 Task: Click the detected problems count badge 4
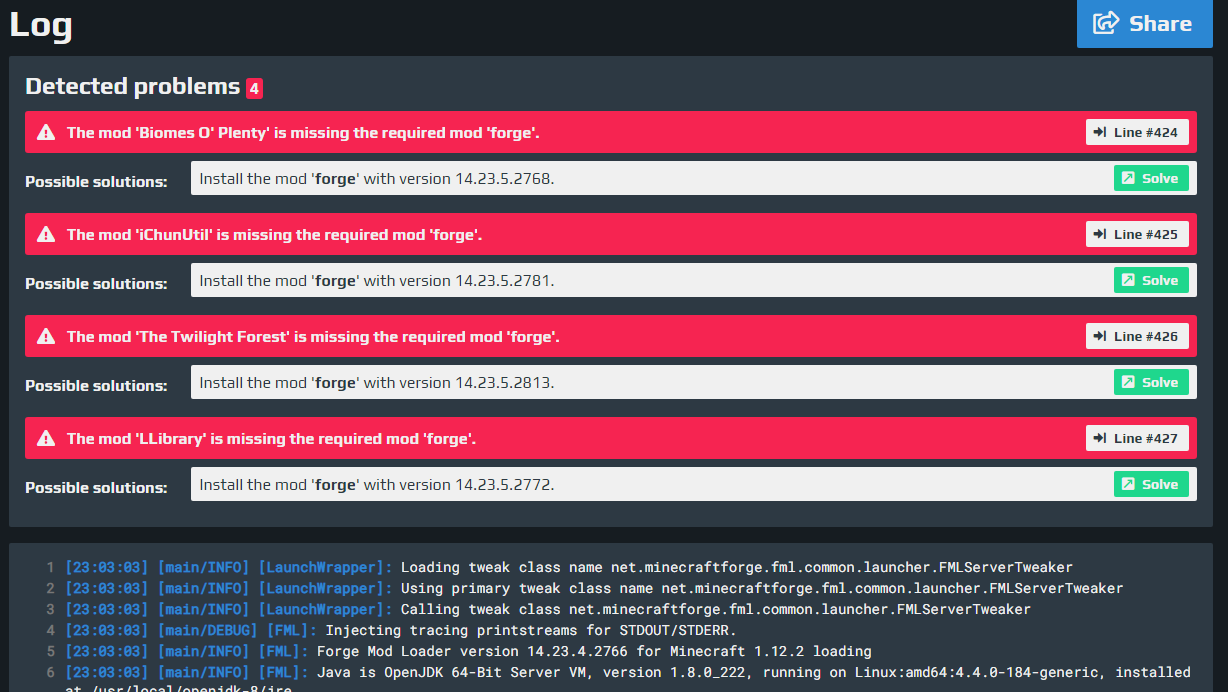pyautogui.click(x=254, y=88)
